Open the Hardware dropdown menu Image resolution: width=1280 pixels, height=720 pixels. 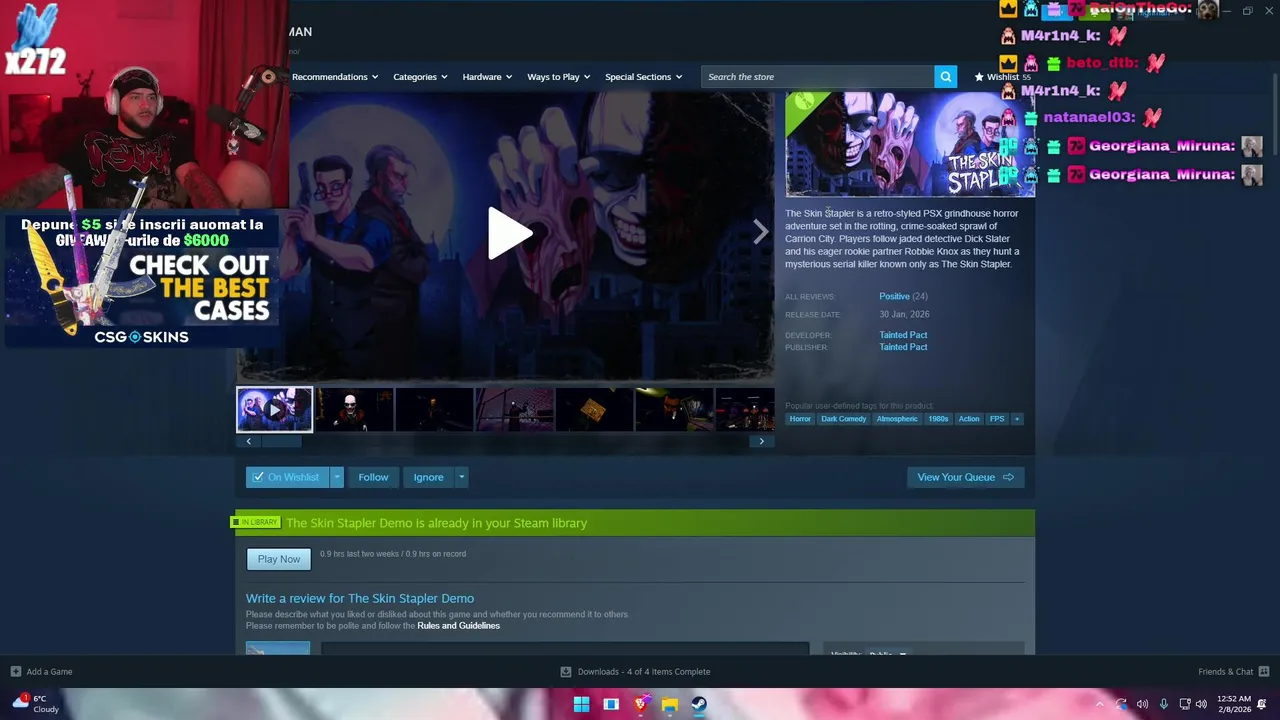[487, 77]
